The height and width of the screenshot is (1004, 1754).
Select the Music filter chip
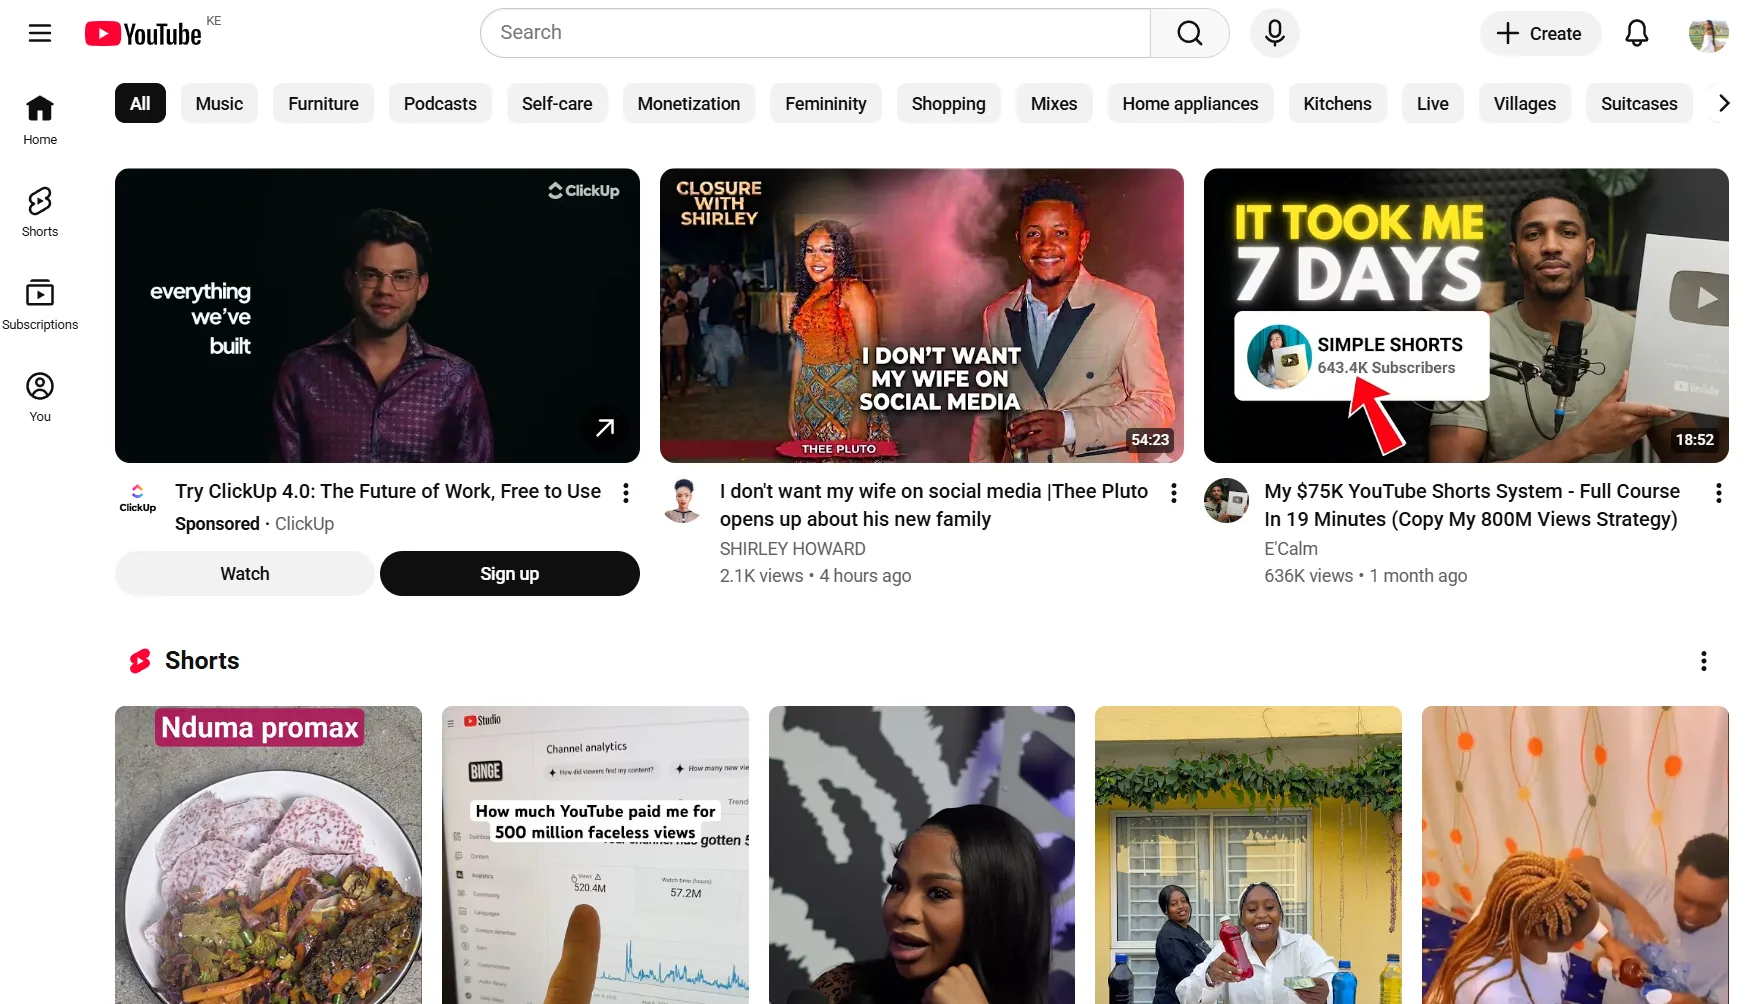[x=219, y=103]
